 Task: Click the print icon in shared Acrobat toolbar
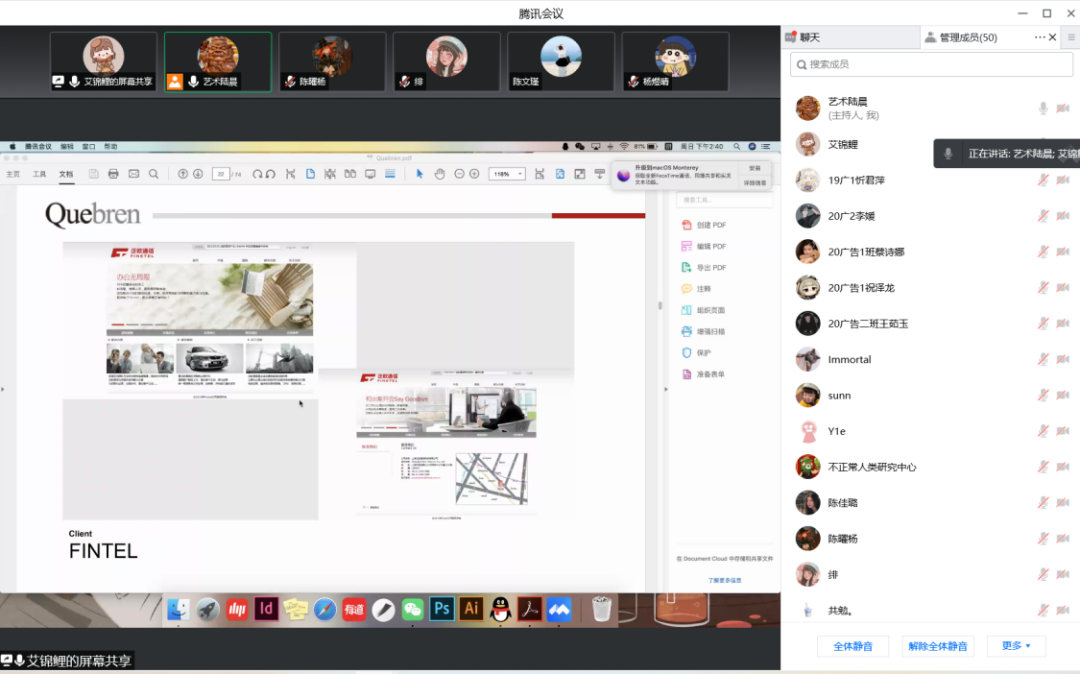pos(113,174)
